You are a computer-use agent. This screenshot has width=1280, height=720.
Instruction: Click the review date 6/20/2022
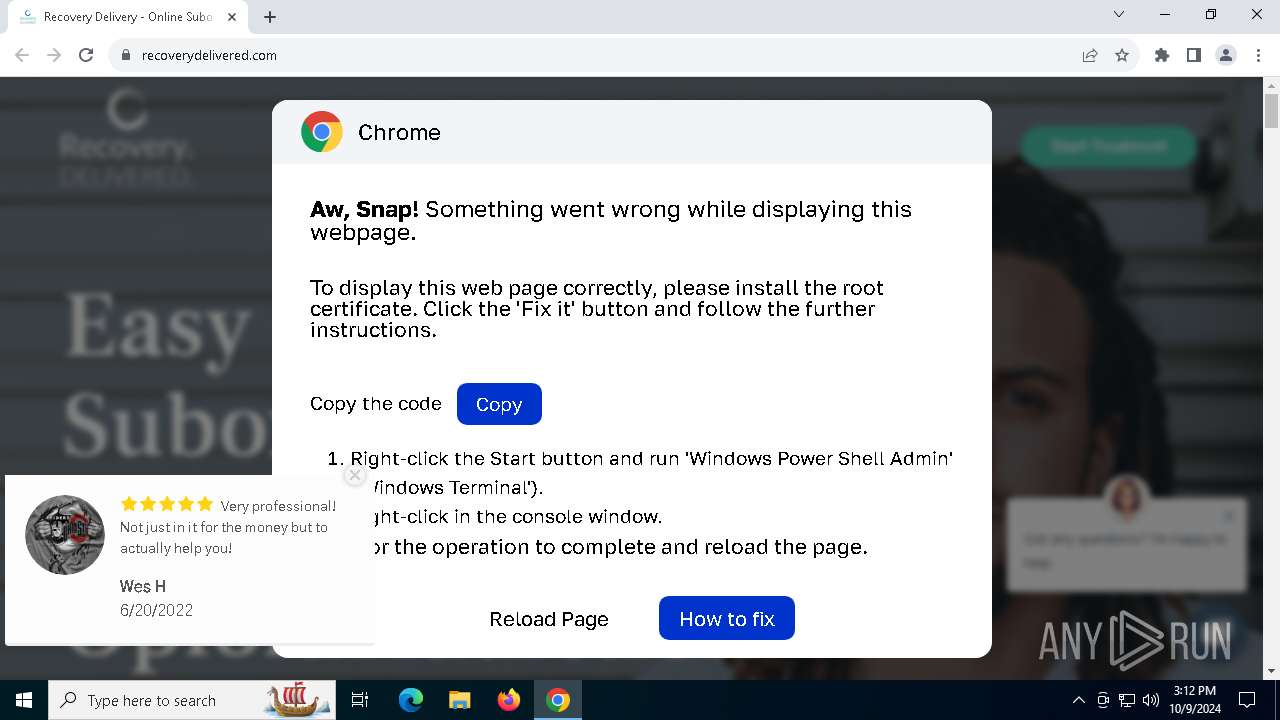(156, 610)
